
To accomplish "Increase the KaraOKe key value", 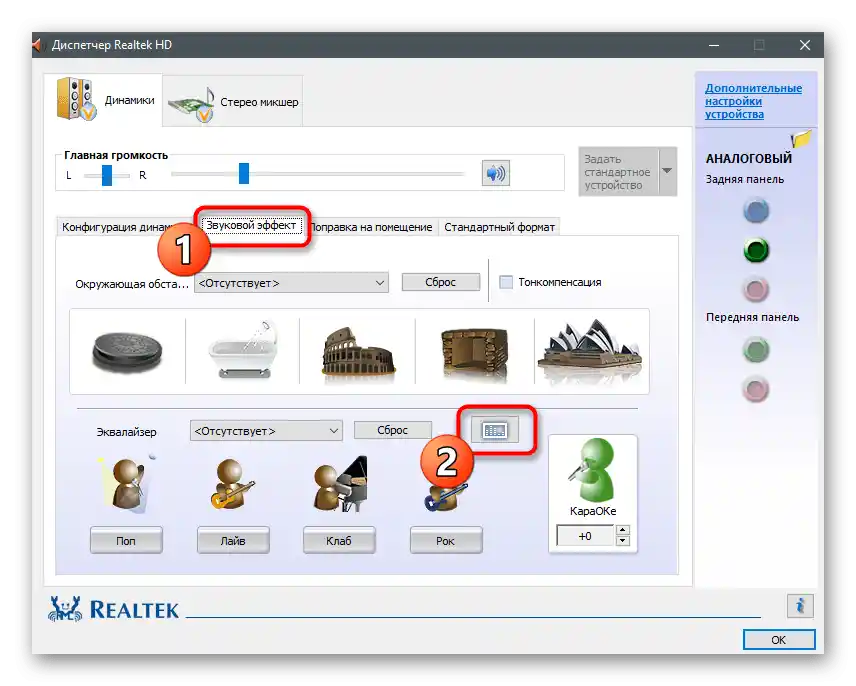I will pyautogui.click(x=622, y=529).
